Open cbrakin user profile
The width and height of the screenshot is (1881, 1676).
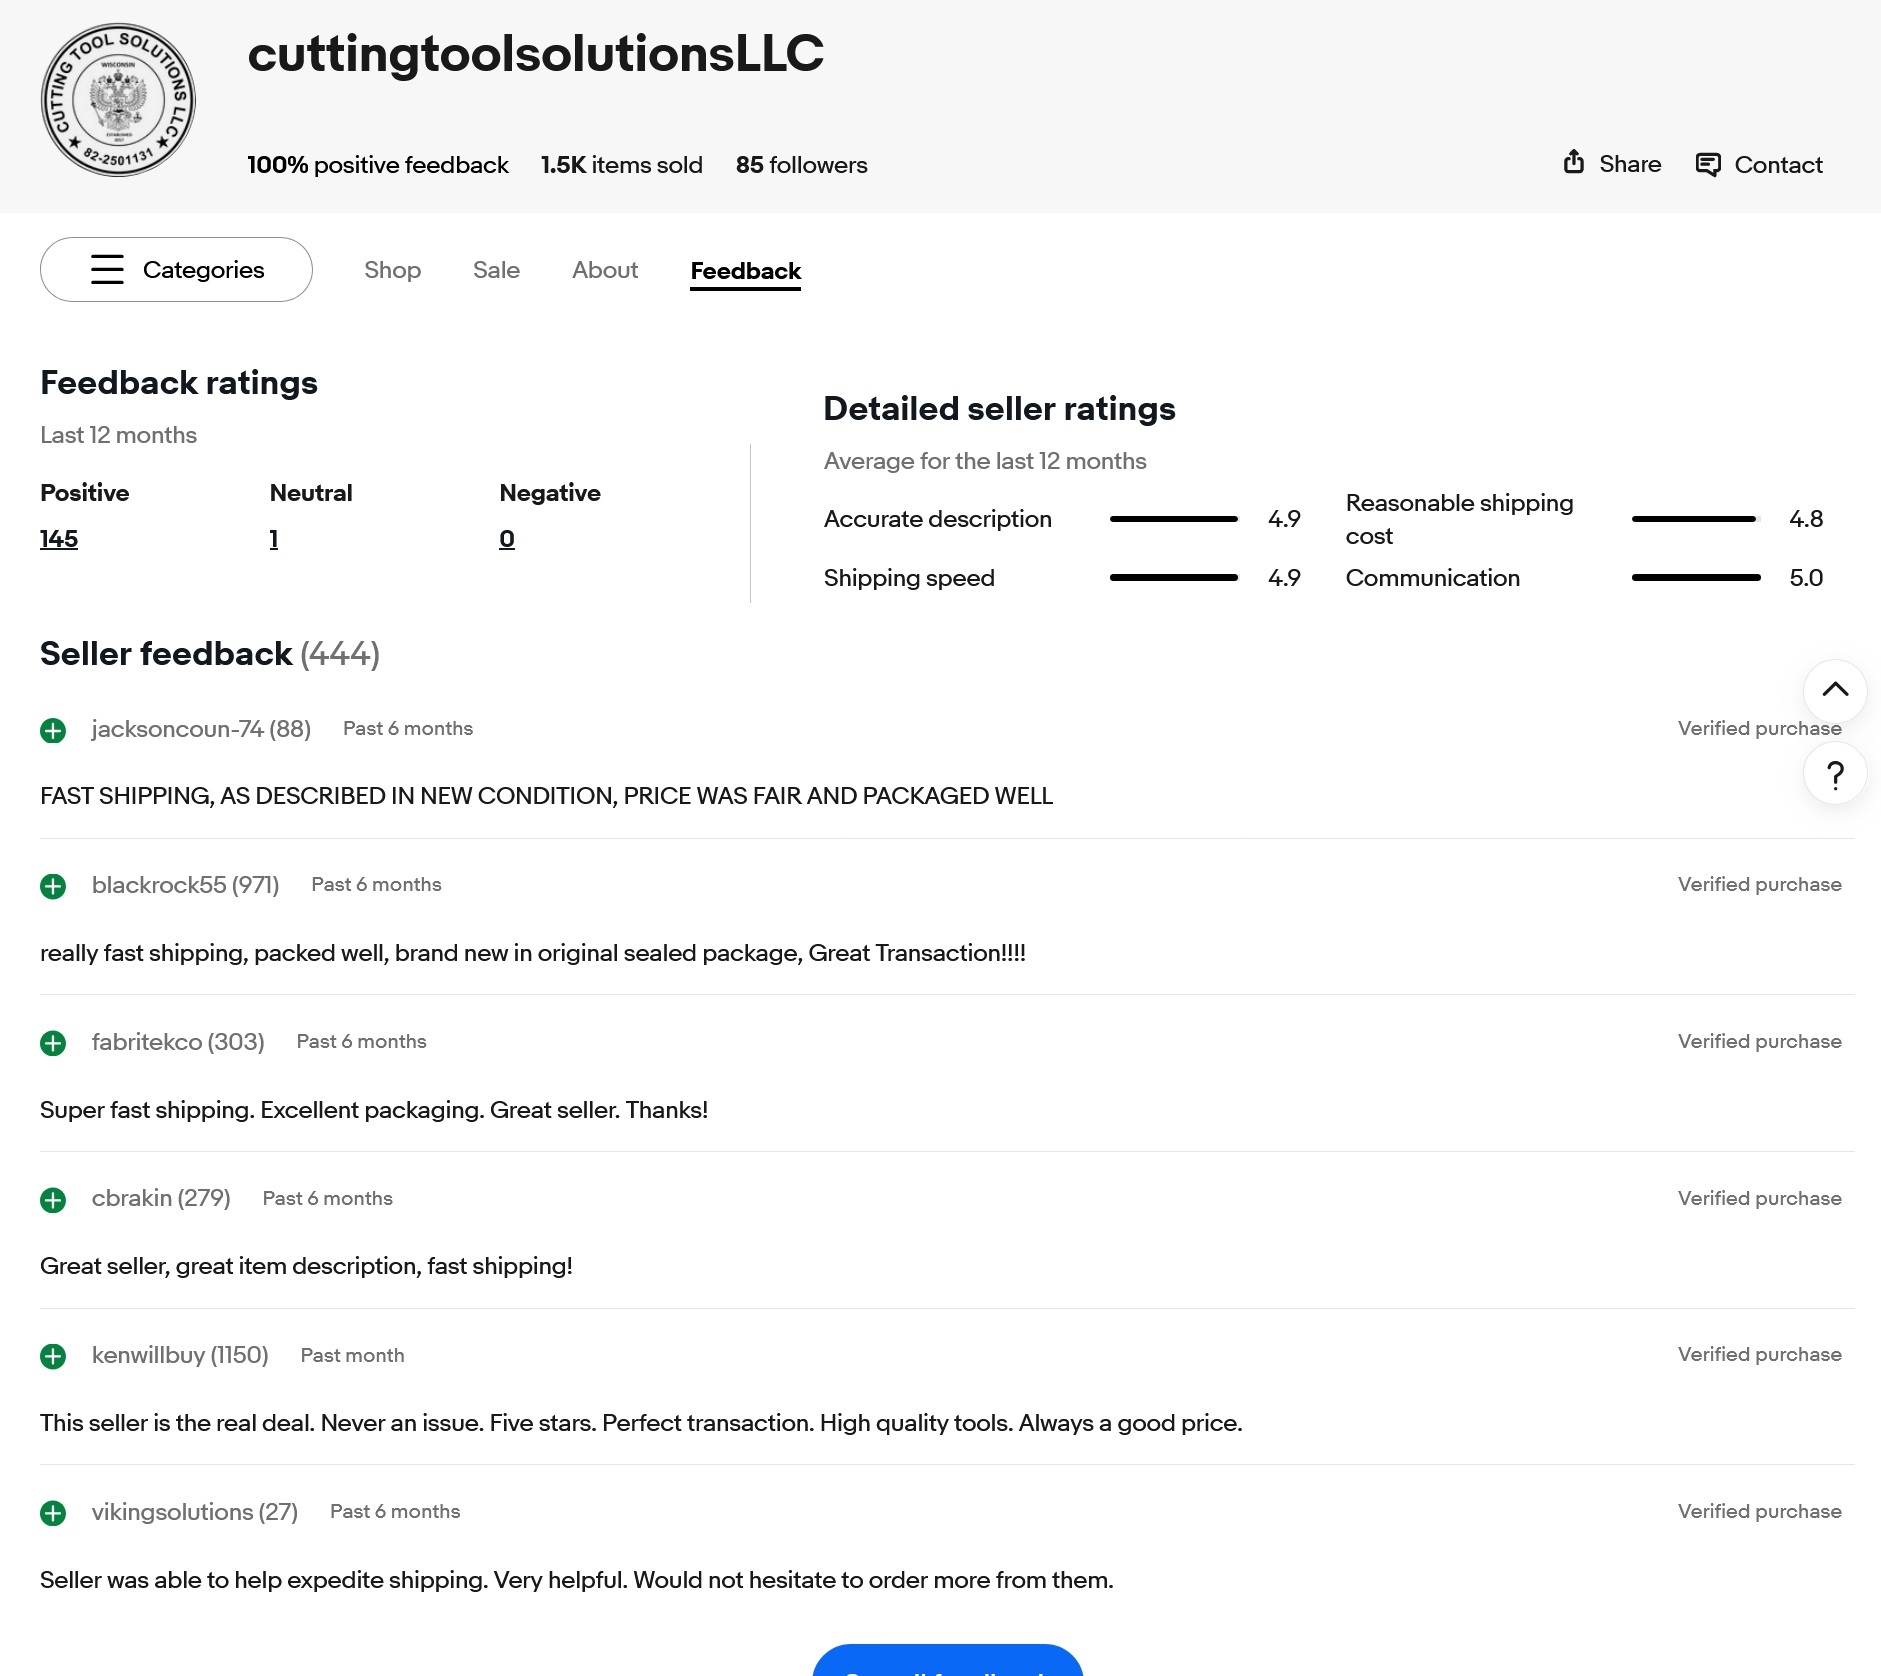click(x=131, y=1199)
